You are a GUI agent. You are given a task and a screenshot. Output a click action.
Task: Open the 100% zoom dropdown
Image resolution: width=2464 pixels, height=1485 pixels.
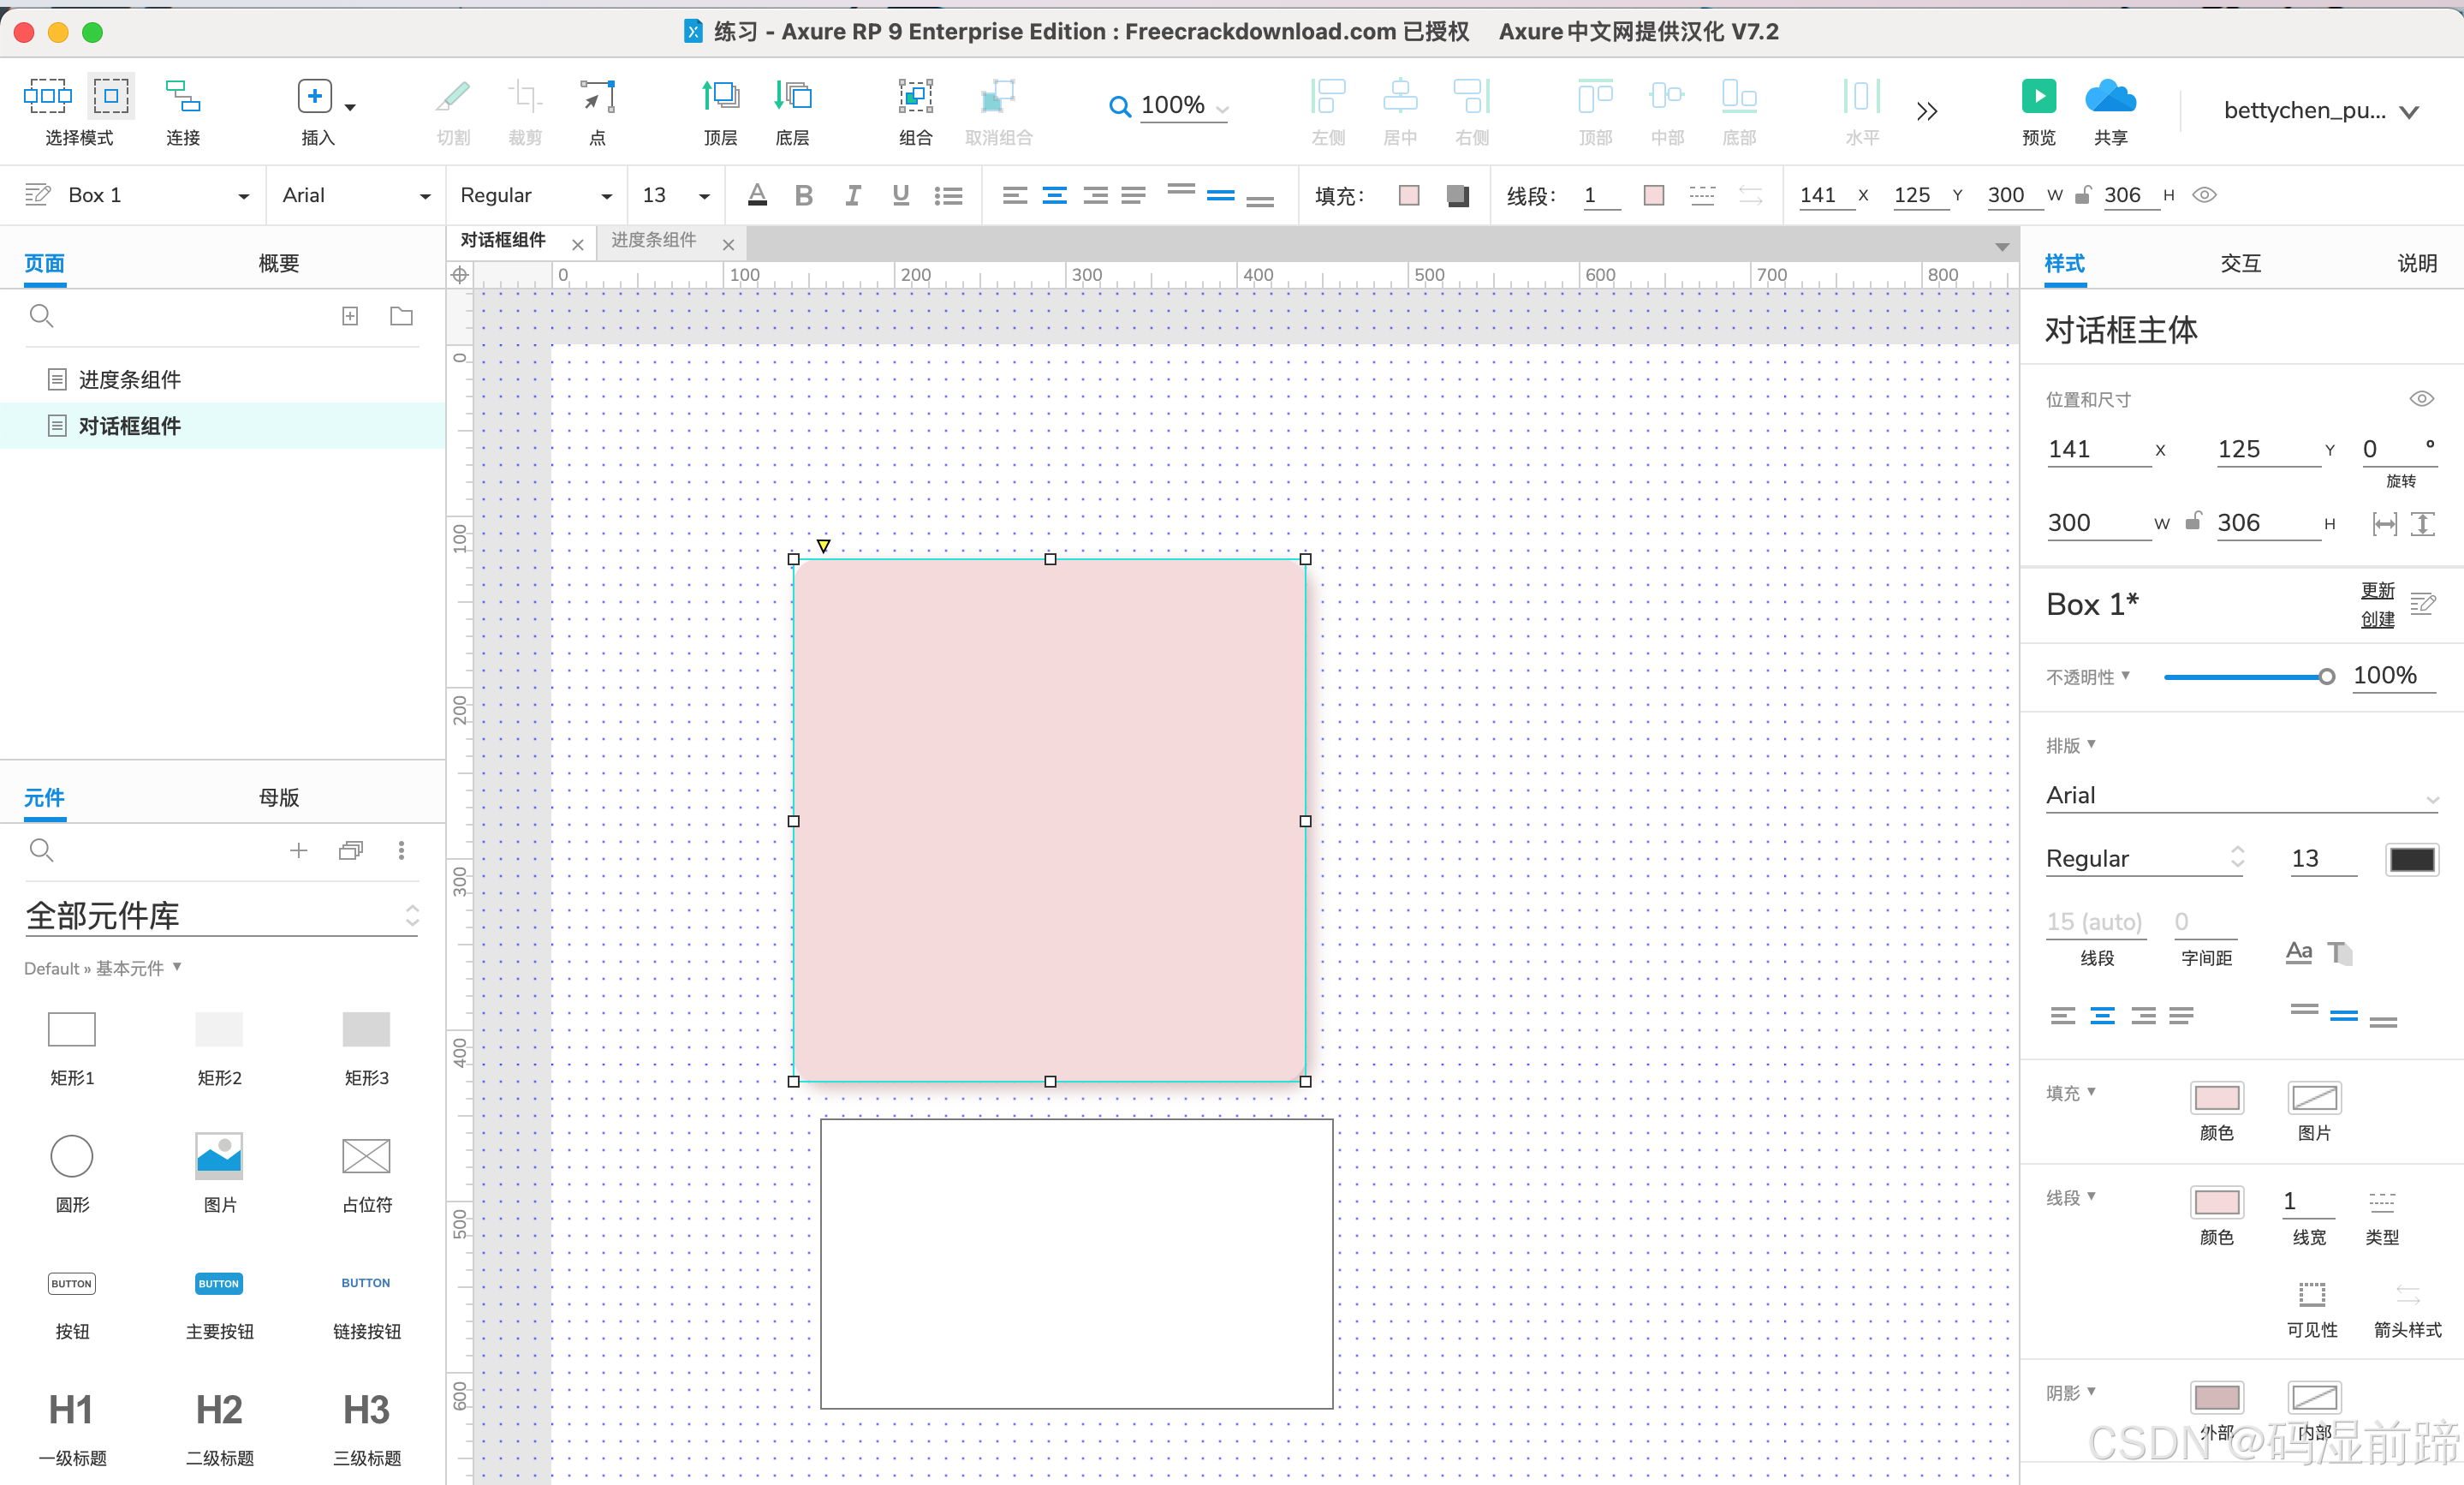tap(1222, 108)
